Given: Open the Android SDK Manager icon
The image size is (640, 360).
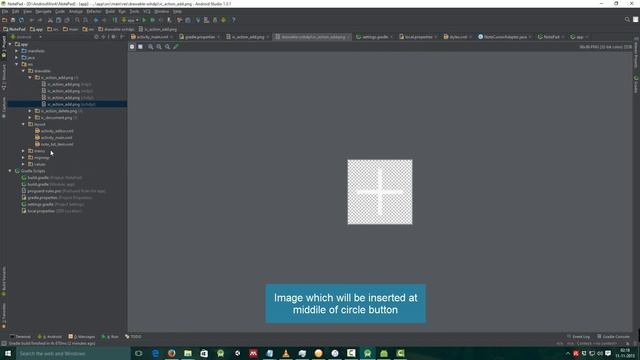Looking at the screenshot, I should (x=215, y=20).
